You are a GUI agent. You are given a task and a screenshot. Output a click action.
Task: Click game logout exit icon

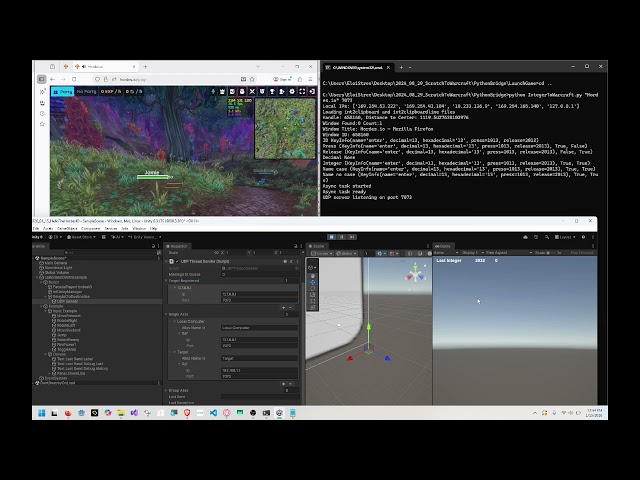click(x=312, y=92)
